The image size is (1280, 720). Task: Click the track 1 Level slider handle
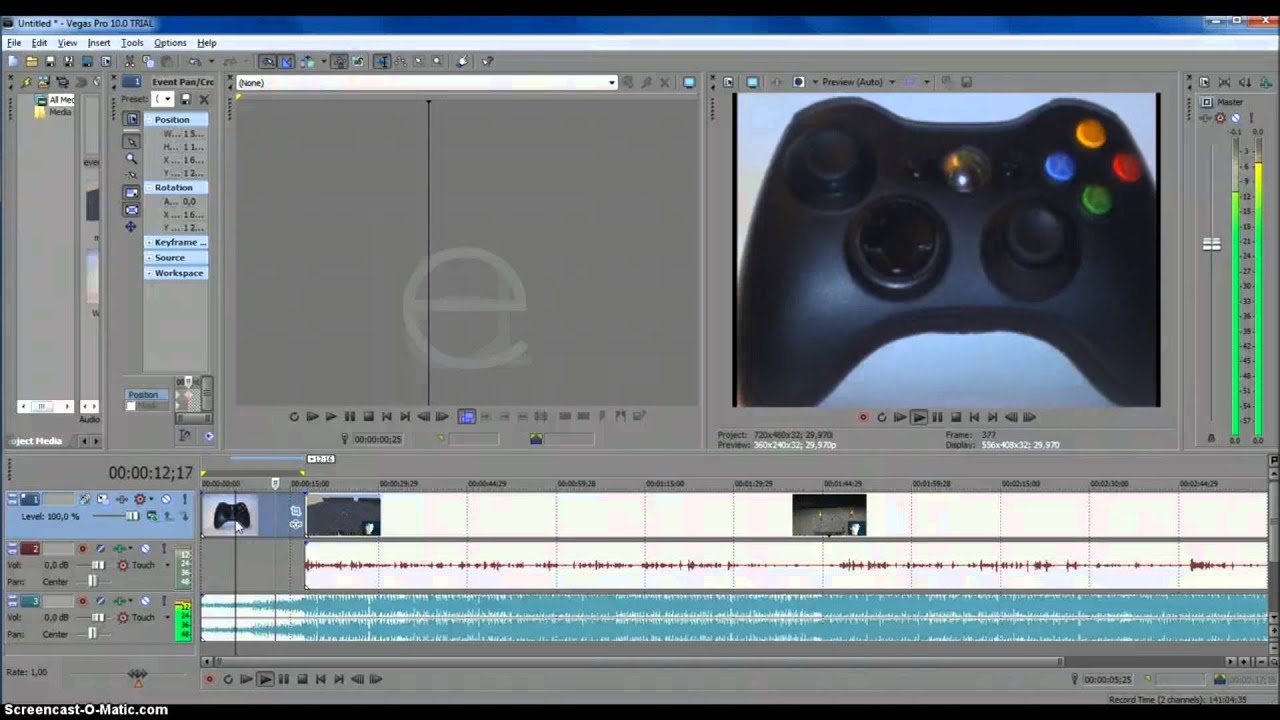click(131, 516)
